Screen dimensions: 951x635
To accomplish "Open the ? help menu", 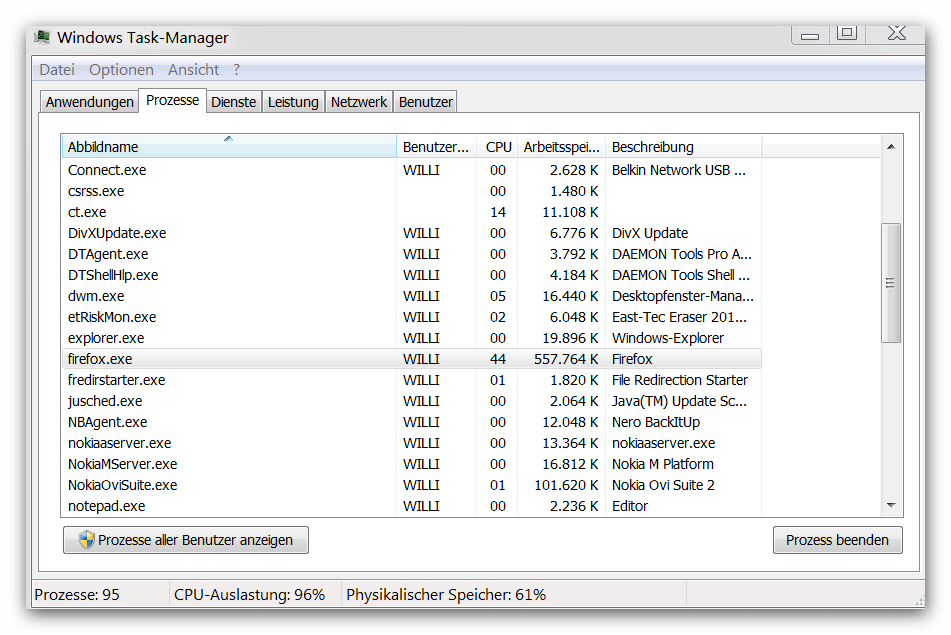I will [x=237, y=70].
